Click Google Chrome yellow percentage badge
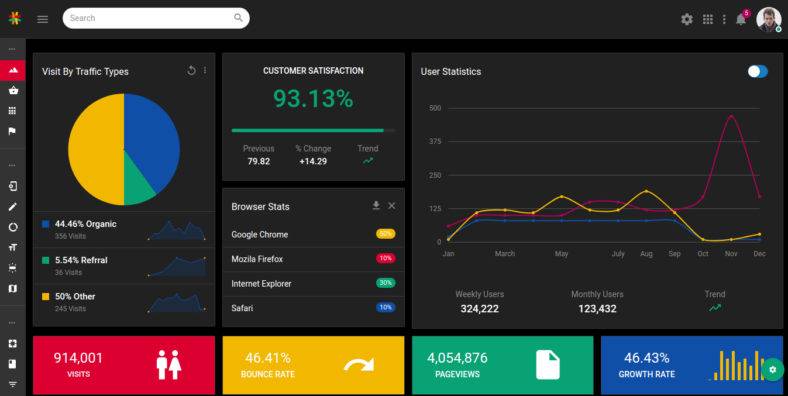Viewport: 788px width, 396px height. coord(385,234)
